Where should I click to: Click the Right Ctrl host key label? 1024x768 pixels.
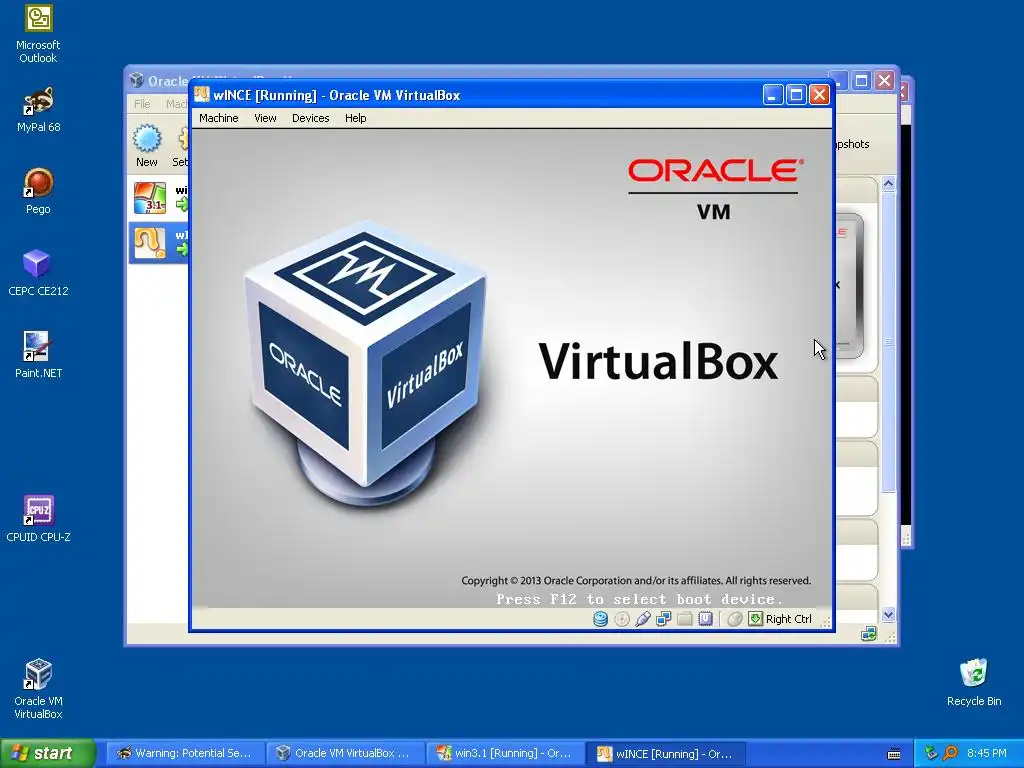pyautogui.click(x=789, y=619)
